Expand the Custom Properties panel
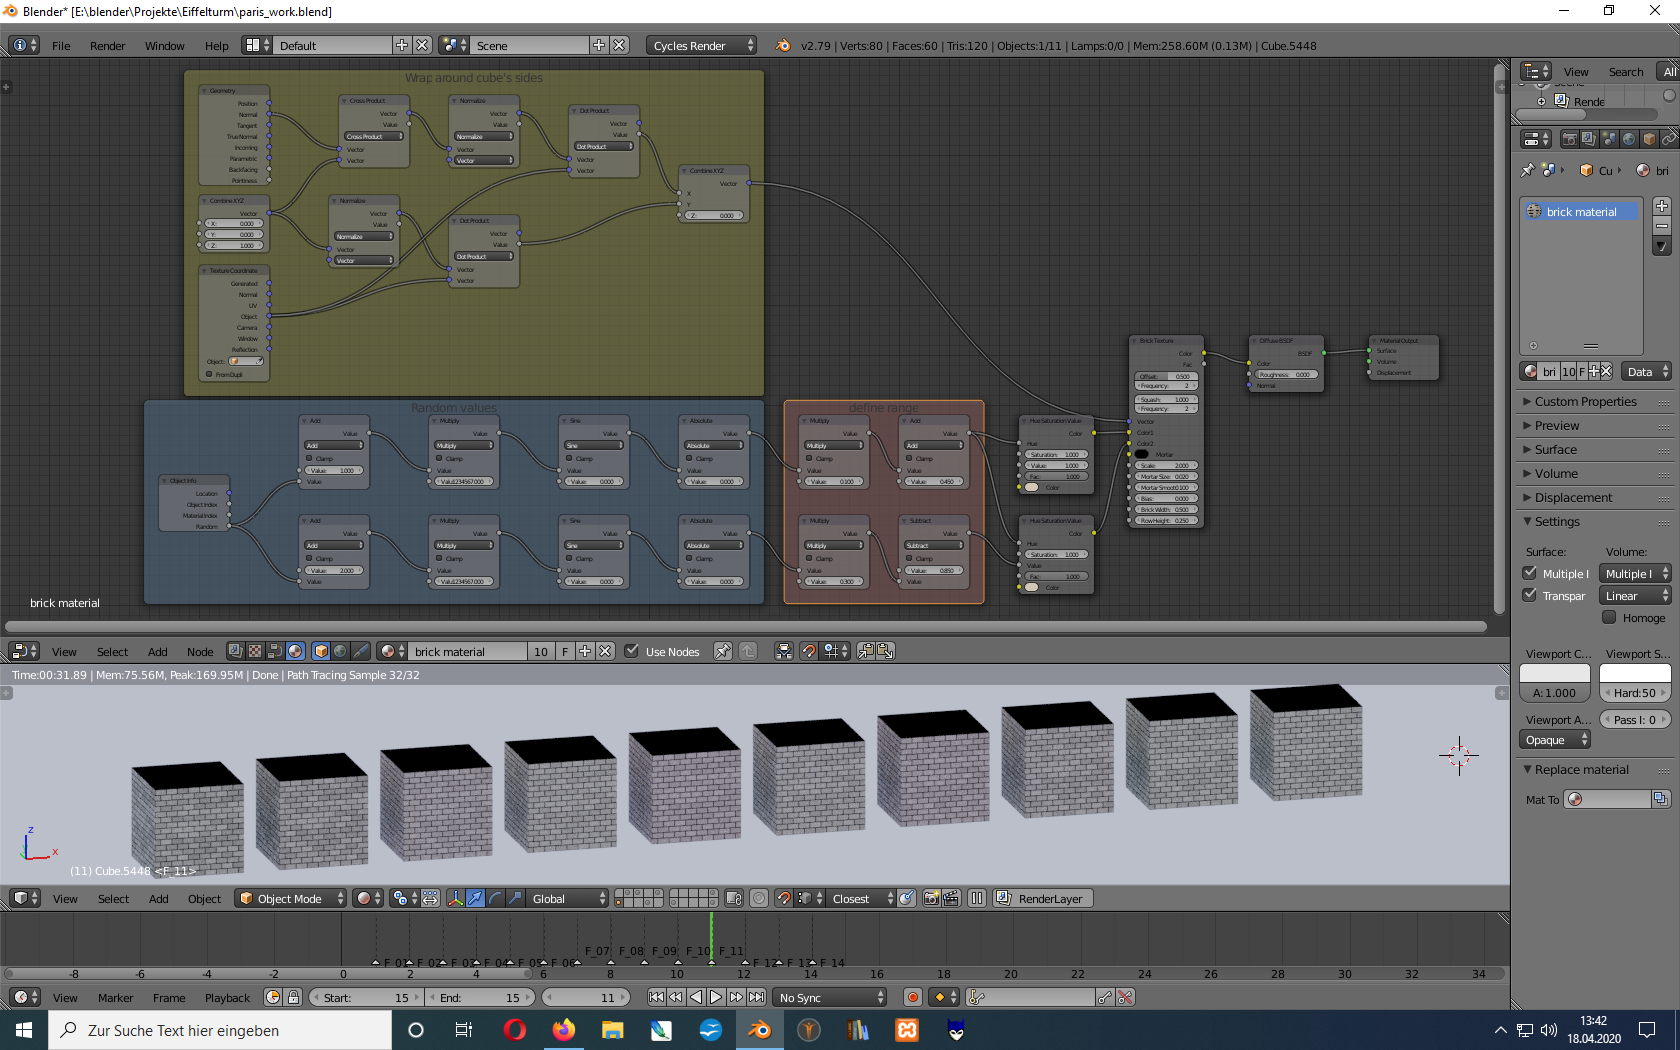The image size is (1680, 1050). click(x=1585, y=401)
